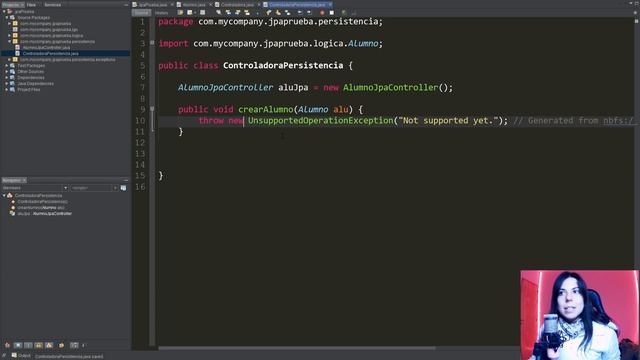Expand the Test Packages node
Screen dimensions: 640x360
click(7, 65)
